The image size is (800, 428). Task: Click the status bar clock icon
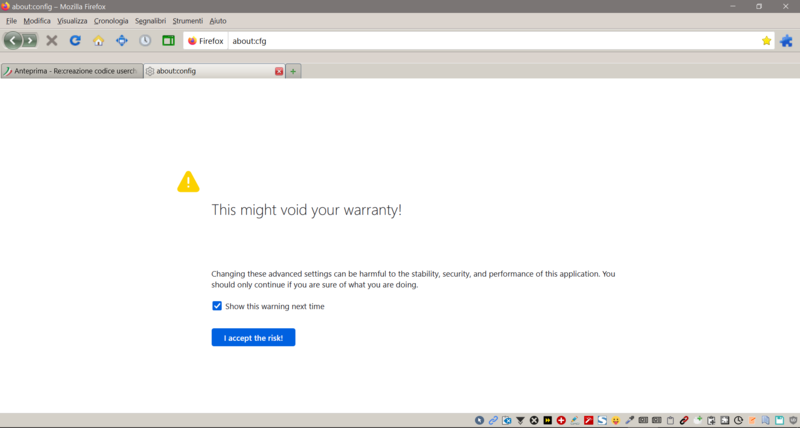(x=738, y=420)
